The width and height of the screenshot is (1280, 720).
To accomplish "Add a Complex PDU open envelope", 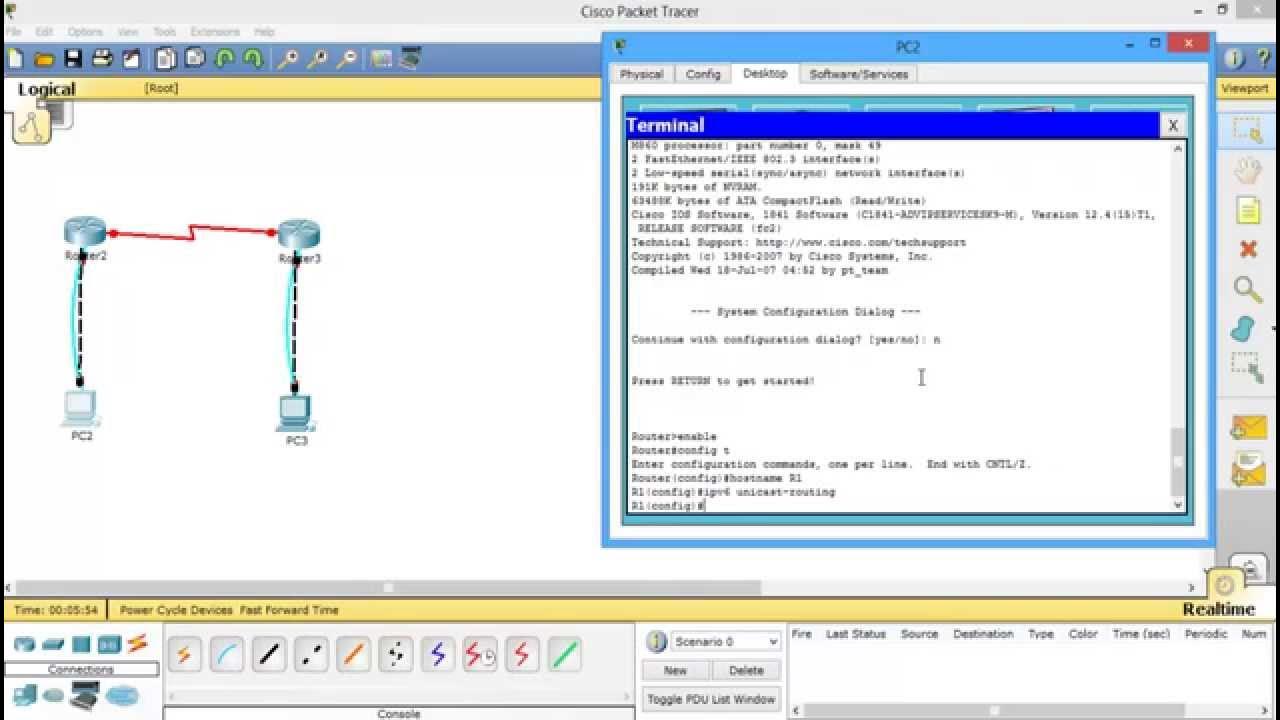I will (x=1248, y=470).
